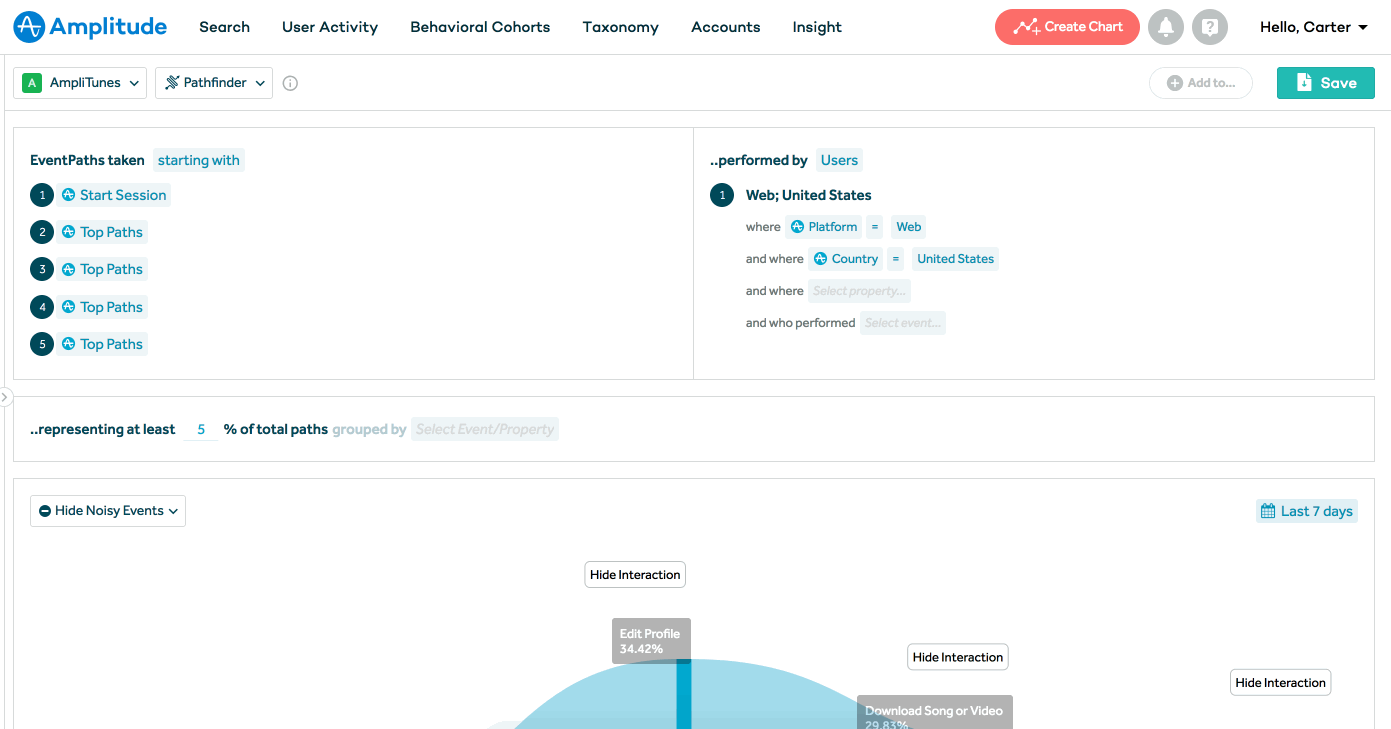The width and height of the screenshot is (1391, 729).
Task: Select the Edit Profile 34.42% path node
Action: (x=650, y=641)
